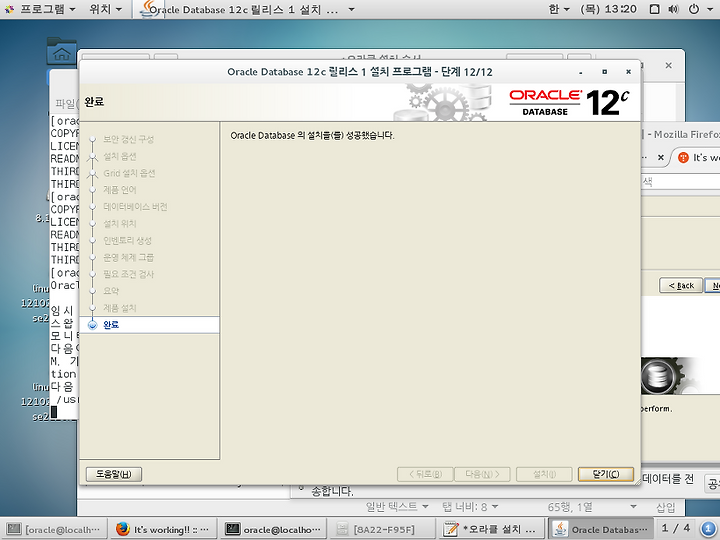Open the 탭 너비: 8 dropdown in editor
Image resolution: width=720 pixels, height=540 pixels.
click(470, 506)
